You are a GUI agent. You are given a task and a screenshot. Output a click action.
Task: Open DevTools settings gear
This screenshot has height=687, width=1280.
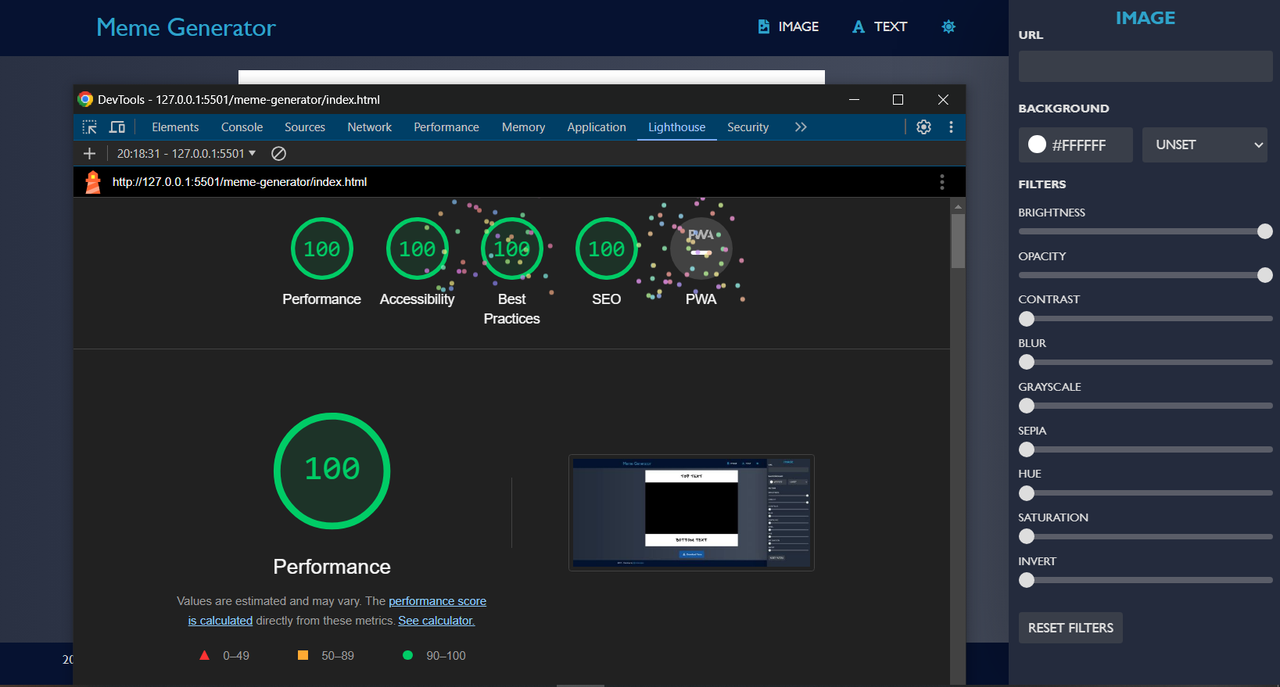[924, 127]
